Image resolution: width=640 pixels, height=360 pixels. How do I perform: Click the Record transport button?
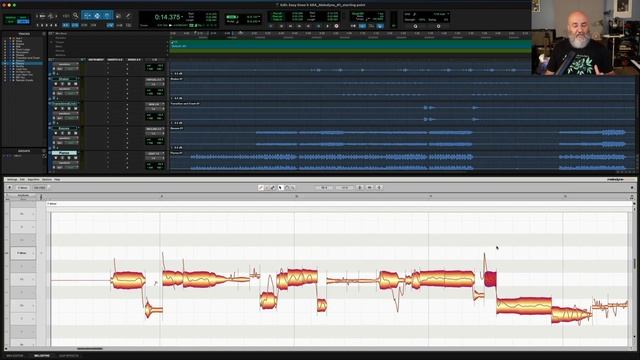pos(336,26)
